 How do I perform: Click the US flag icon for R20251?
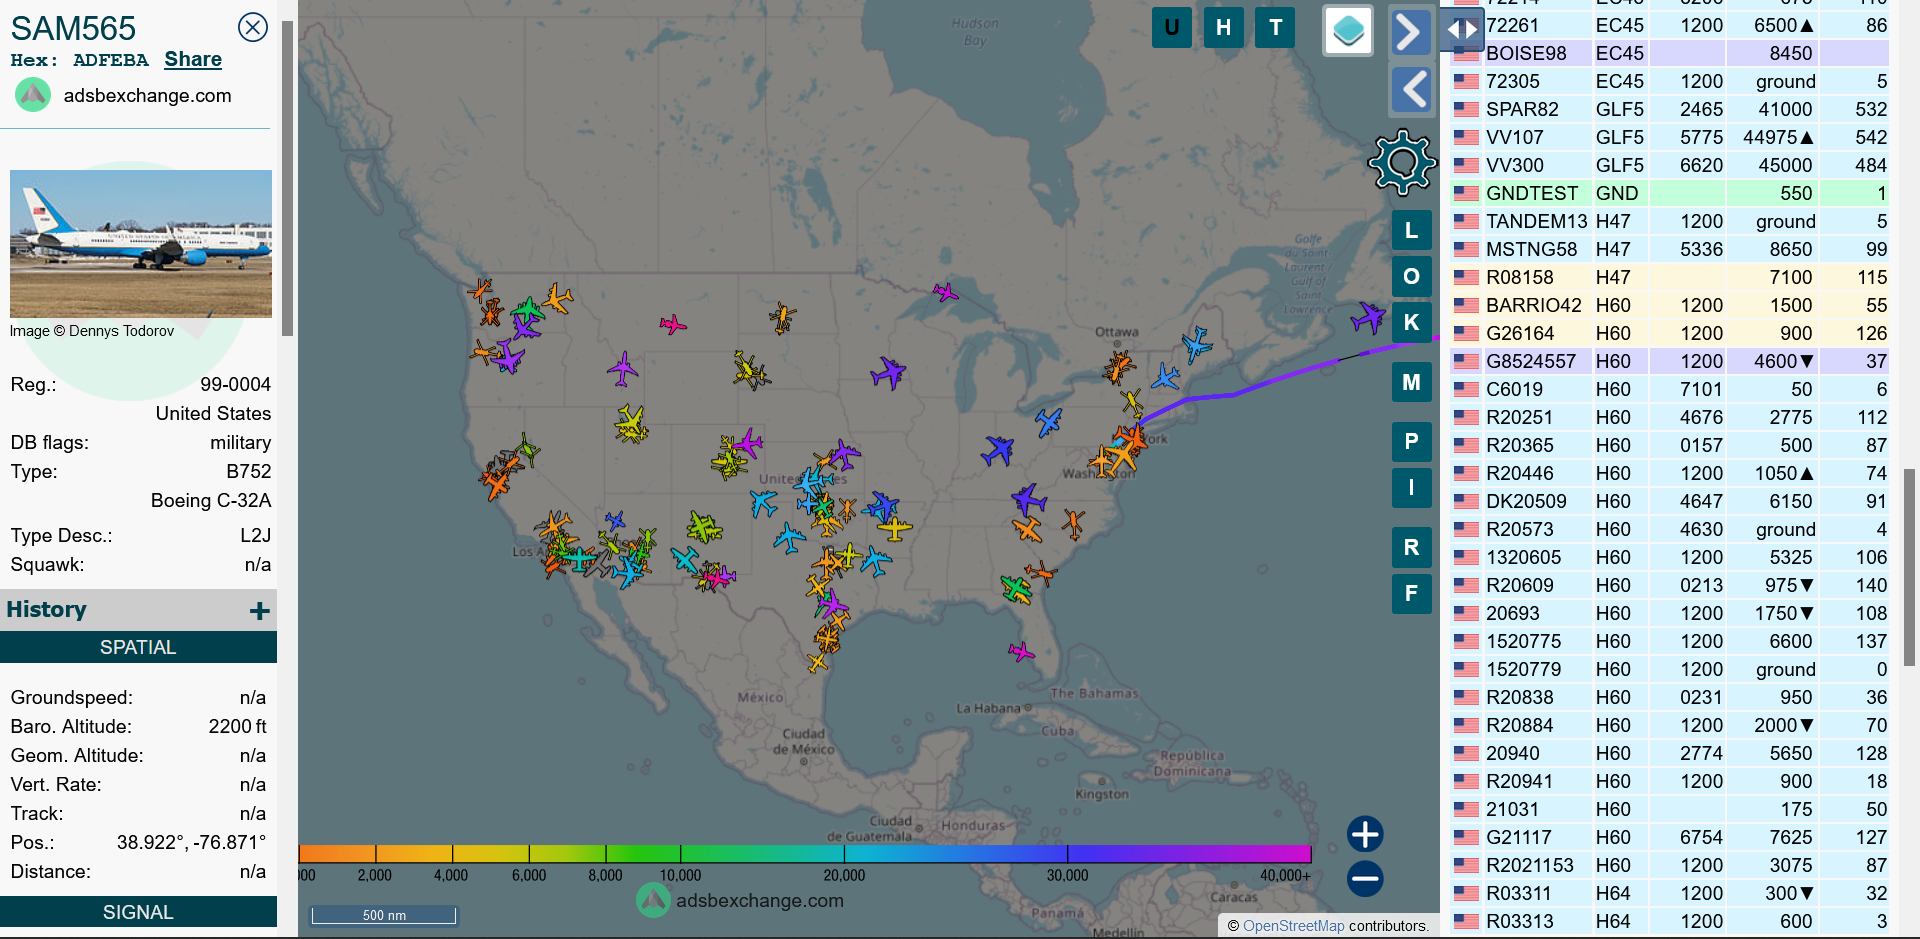(1466, 417)
